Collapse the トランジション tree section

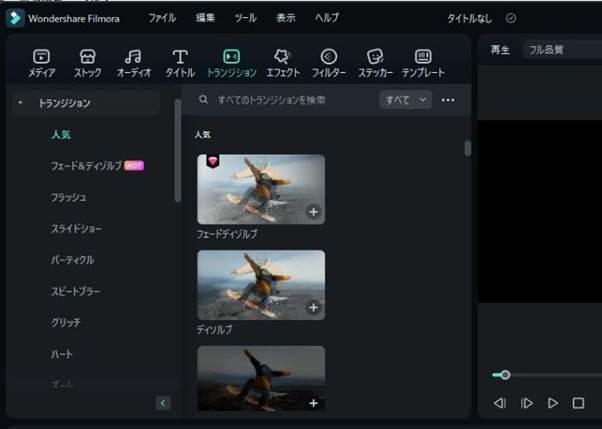click(x=20, y=103)
